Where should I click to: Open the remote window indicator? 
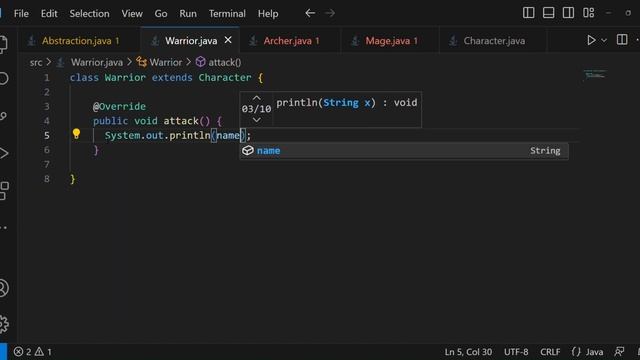(3, 352)
